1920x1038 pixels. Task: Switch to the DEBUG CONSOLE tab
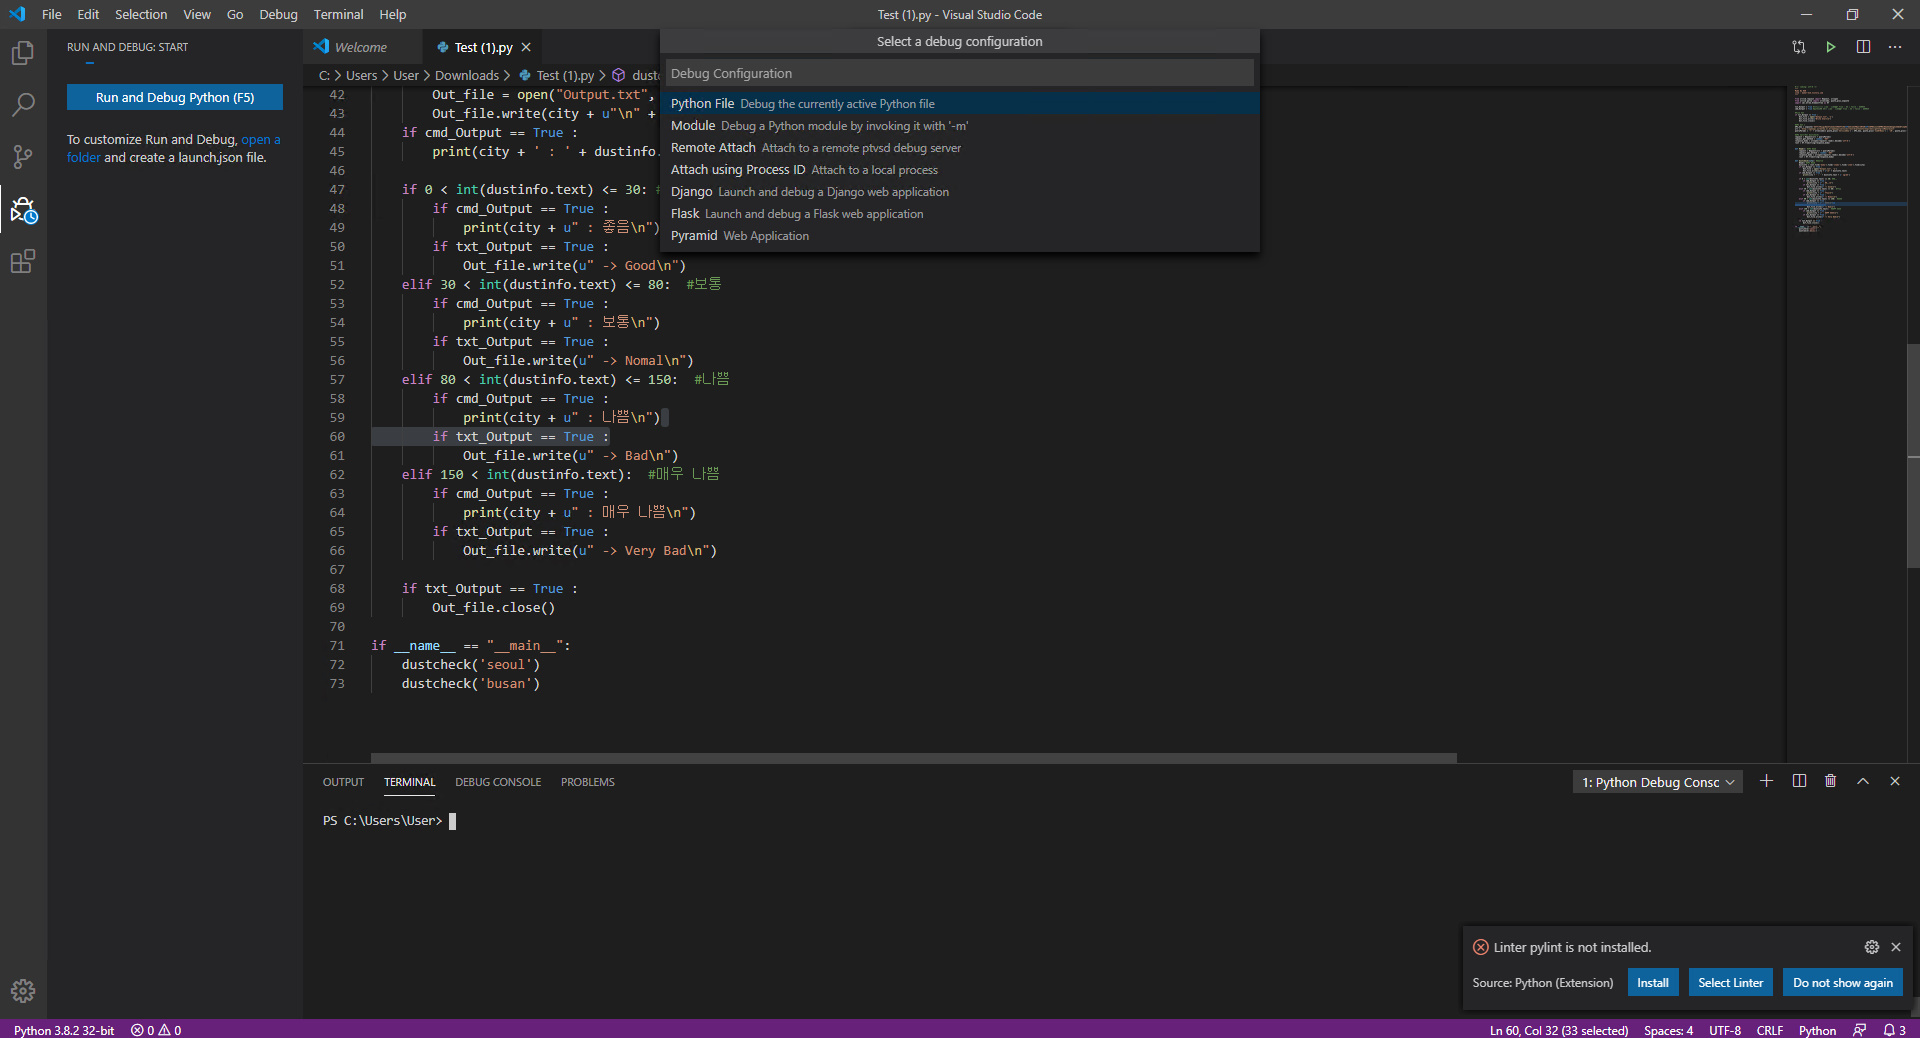pos(498,782)
